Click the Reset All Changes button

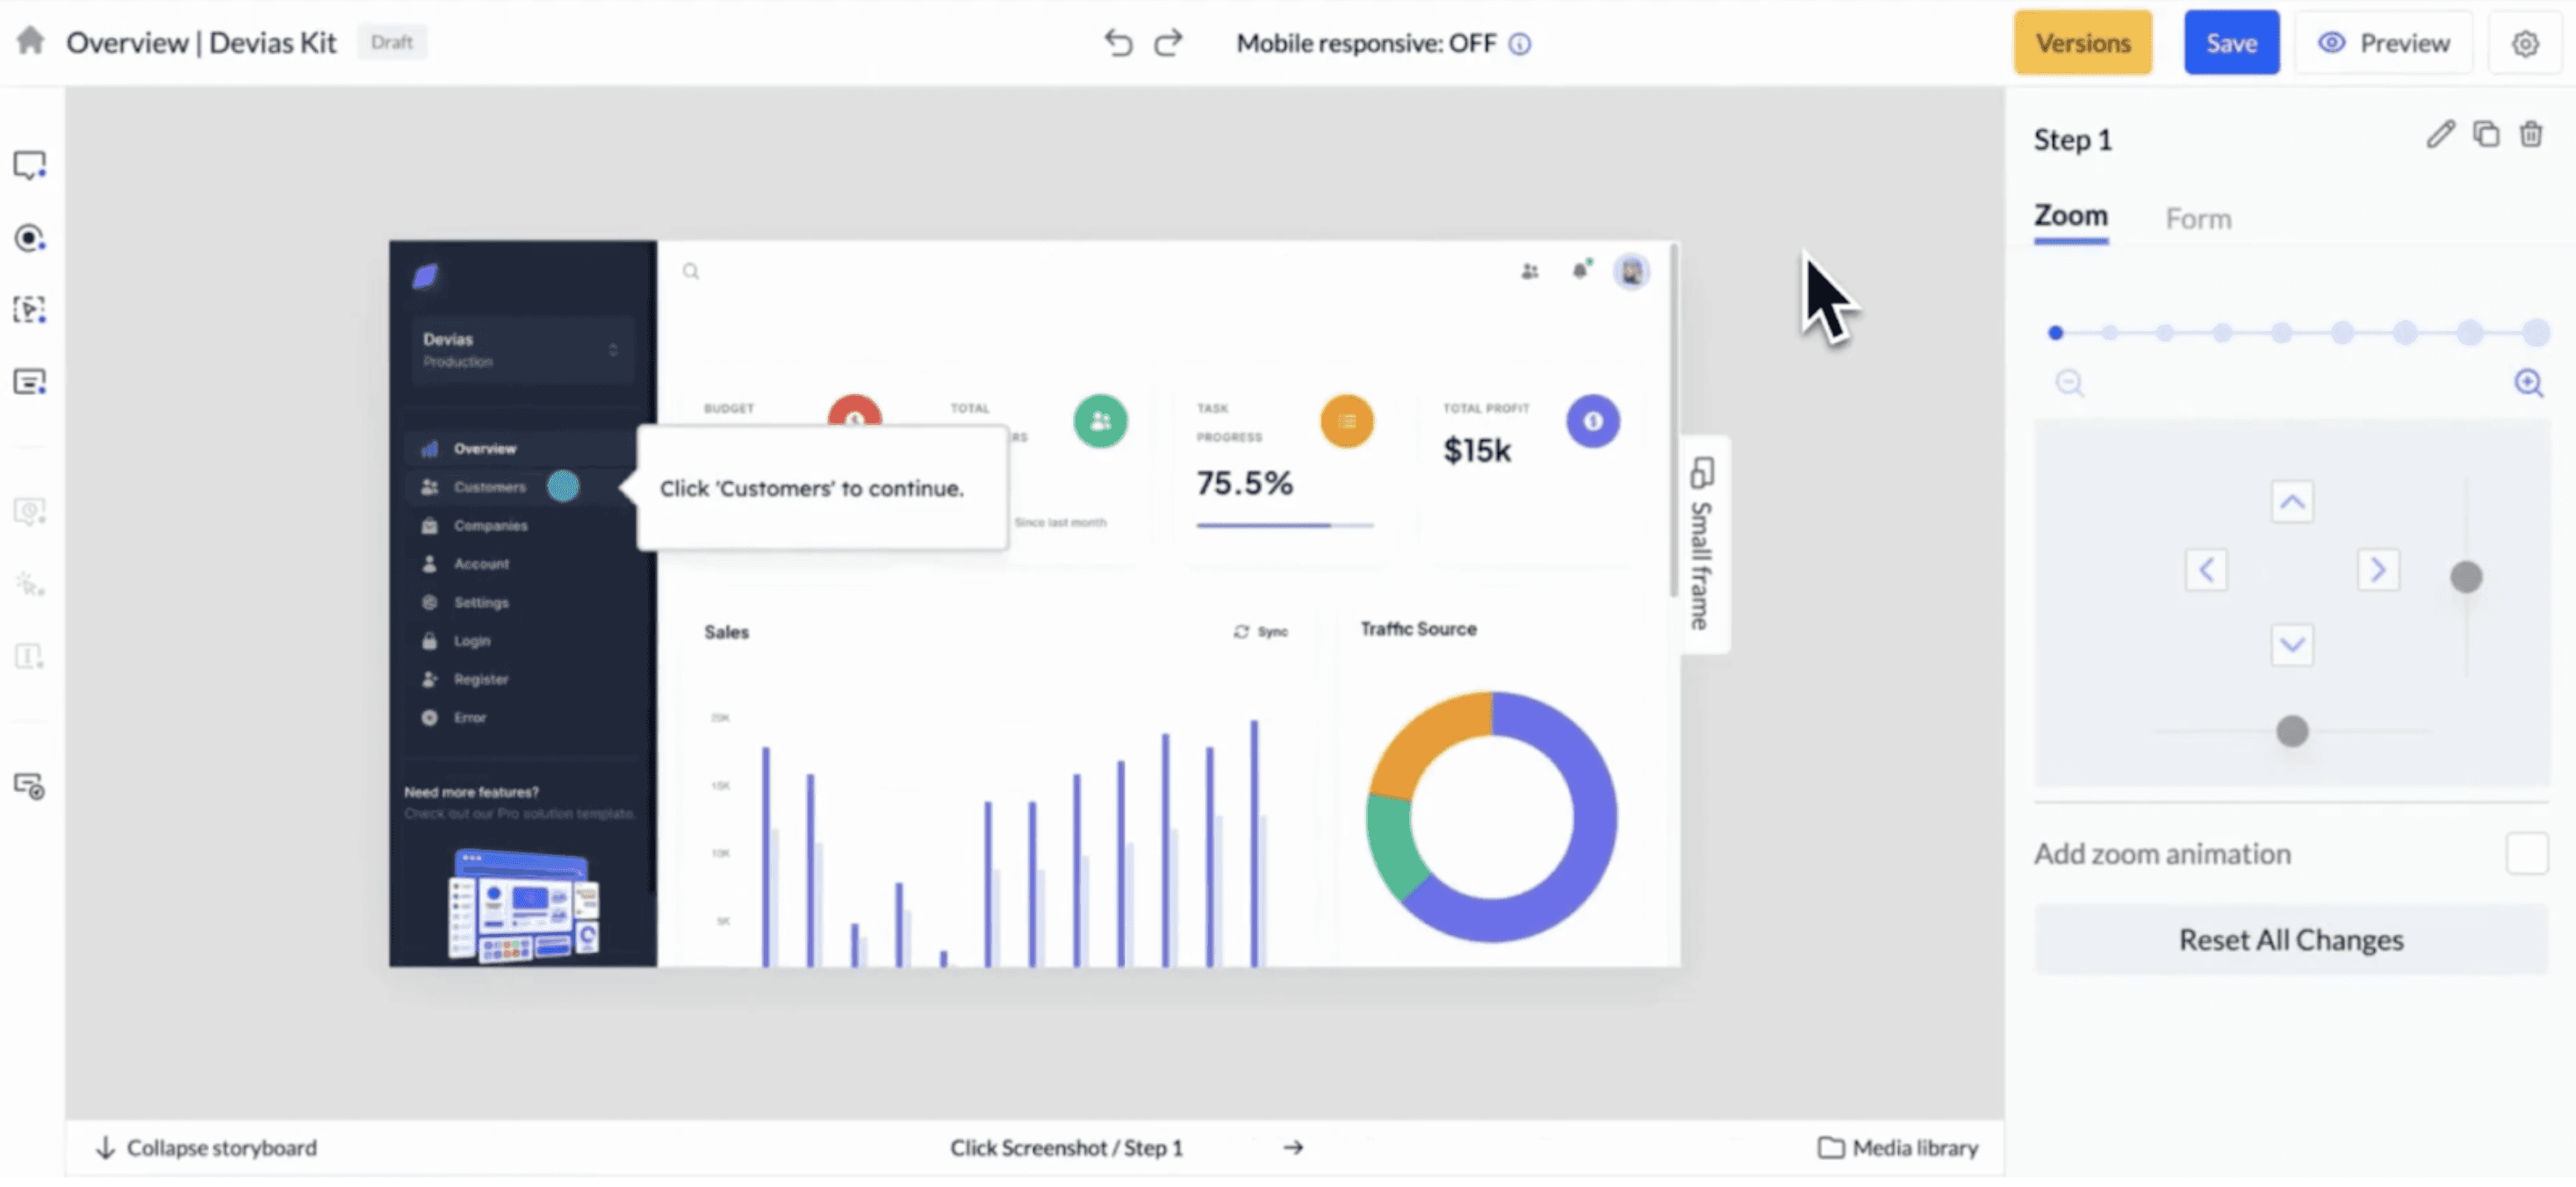tap(2291, 940)
